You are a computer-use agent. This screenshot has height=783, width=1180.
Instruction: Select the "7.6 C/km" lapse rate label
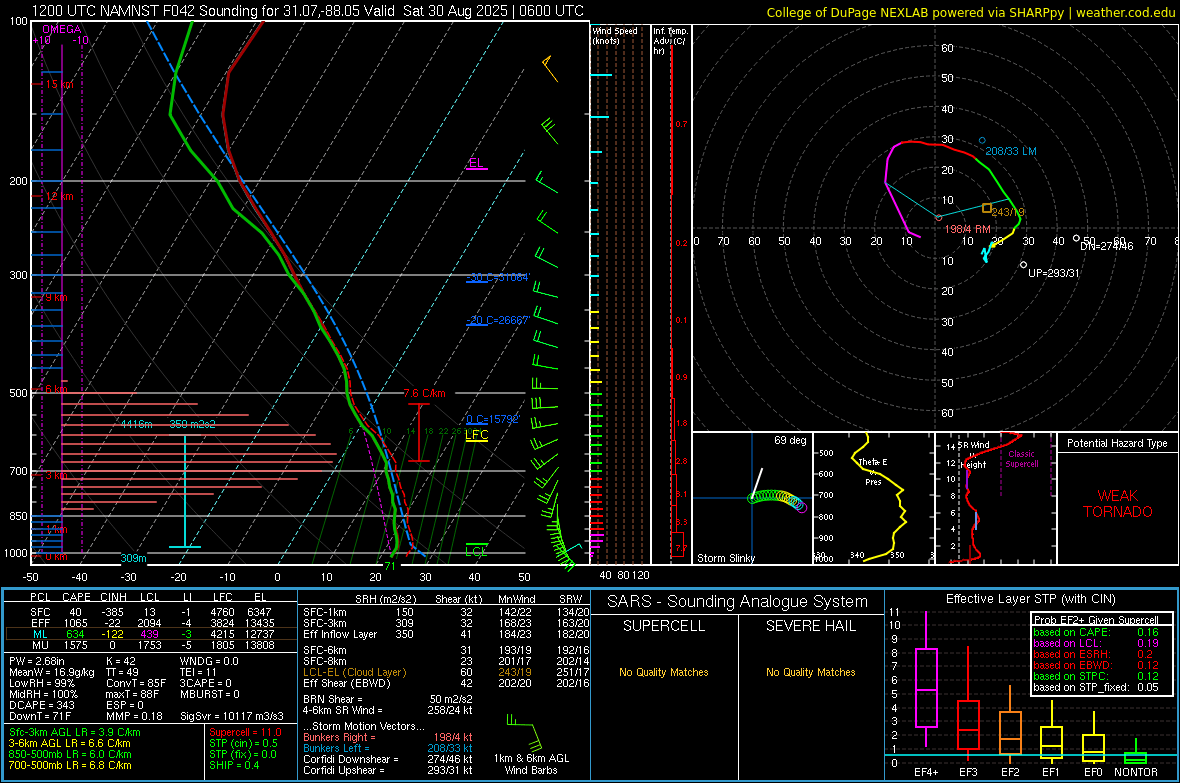(424, 393)
